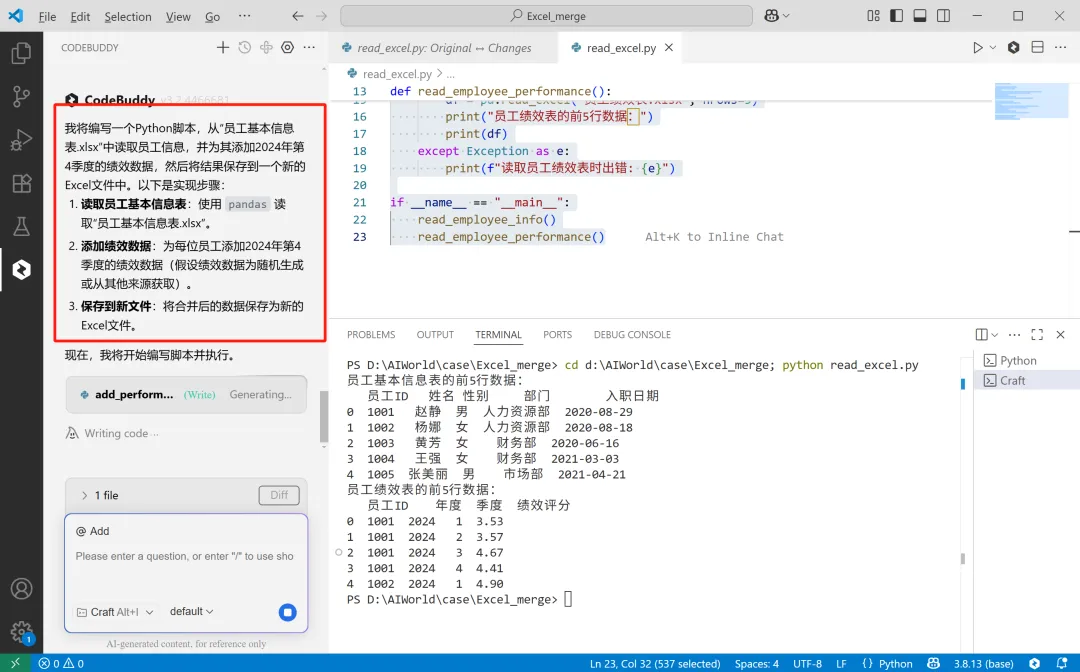Start new CodeBuddy chat with plus icon

222,48
